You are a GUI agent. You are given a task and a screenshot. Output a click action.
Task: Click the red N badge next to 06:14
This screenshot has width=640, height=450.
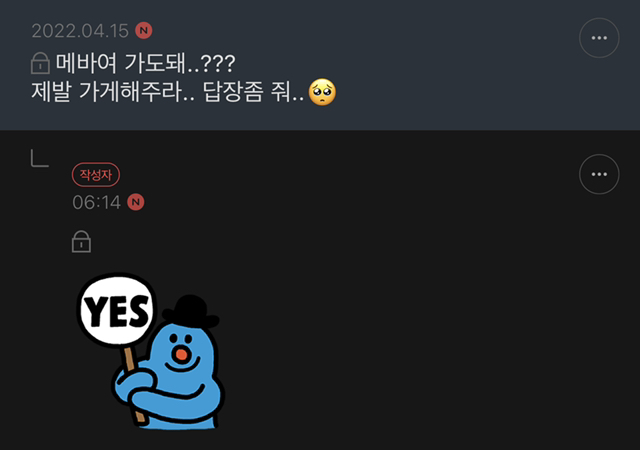point(136,202)
